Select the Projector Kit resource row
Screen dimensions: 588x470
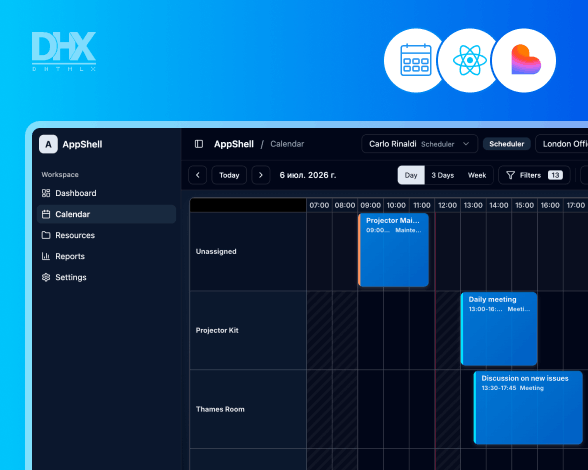coord(248,330)
